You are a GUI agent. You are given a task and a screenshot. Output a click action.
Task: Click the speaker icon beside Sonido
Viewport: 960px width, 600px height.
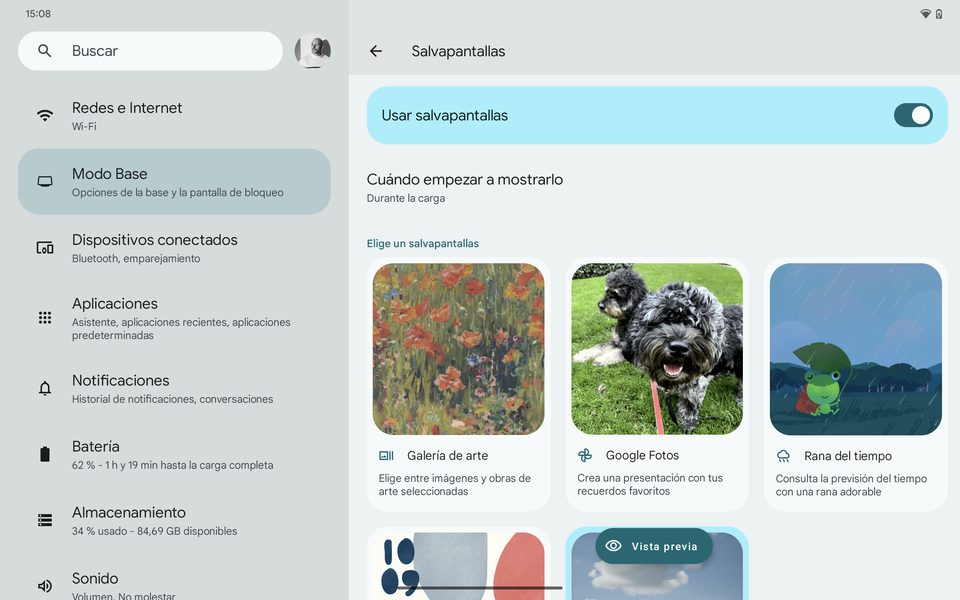click(x=45, y=586)
